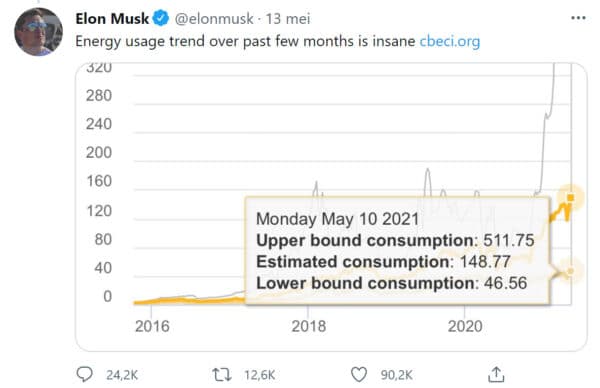Open the three-dot more options menu

(578, 18)
